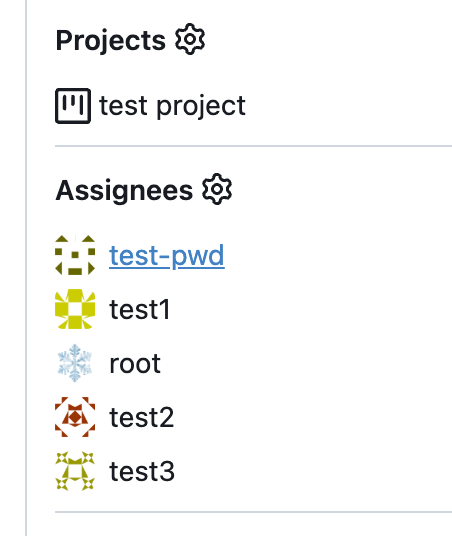The height and width of the screenshot is (536, 452).
Task: Click the project board icon
Action: coord(73,106)
